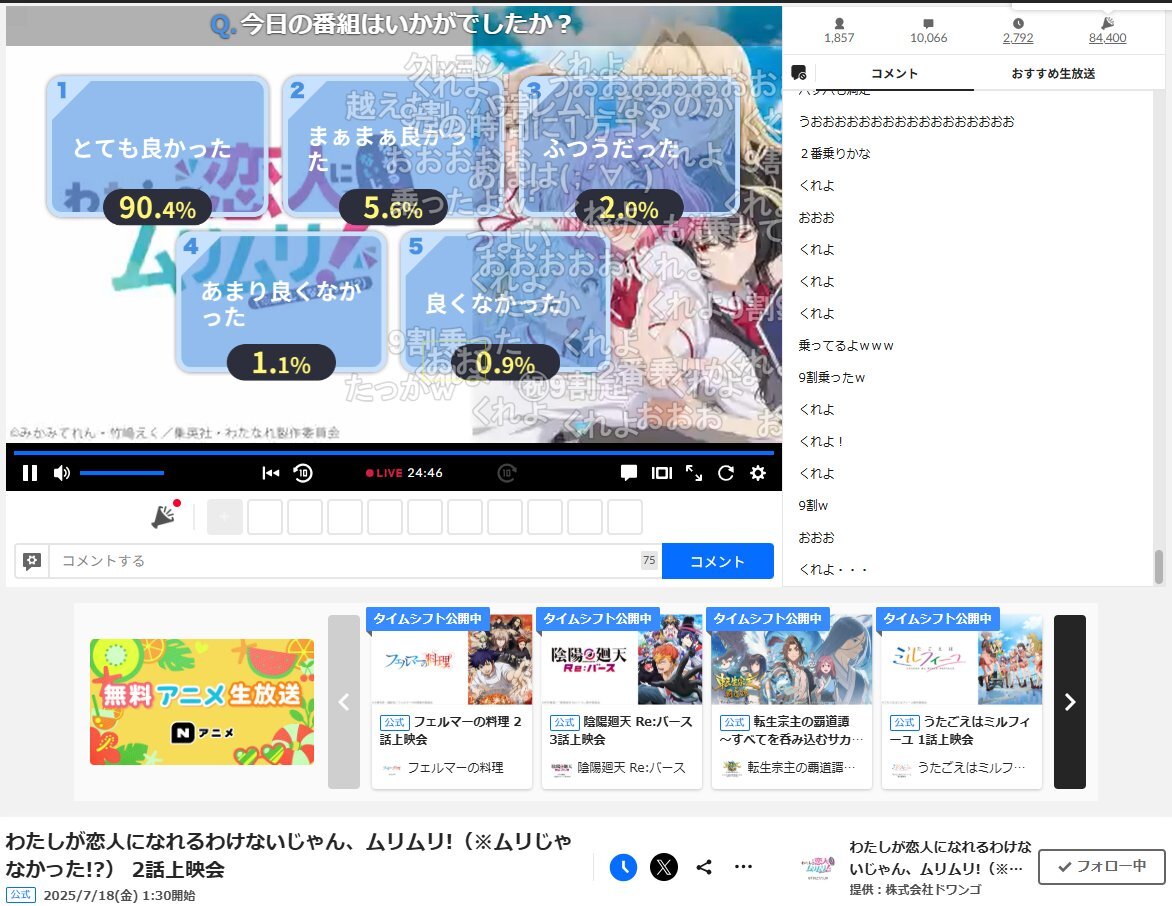Pause the live video playback
The image size is (1172, 906).
[30, 472]
